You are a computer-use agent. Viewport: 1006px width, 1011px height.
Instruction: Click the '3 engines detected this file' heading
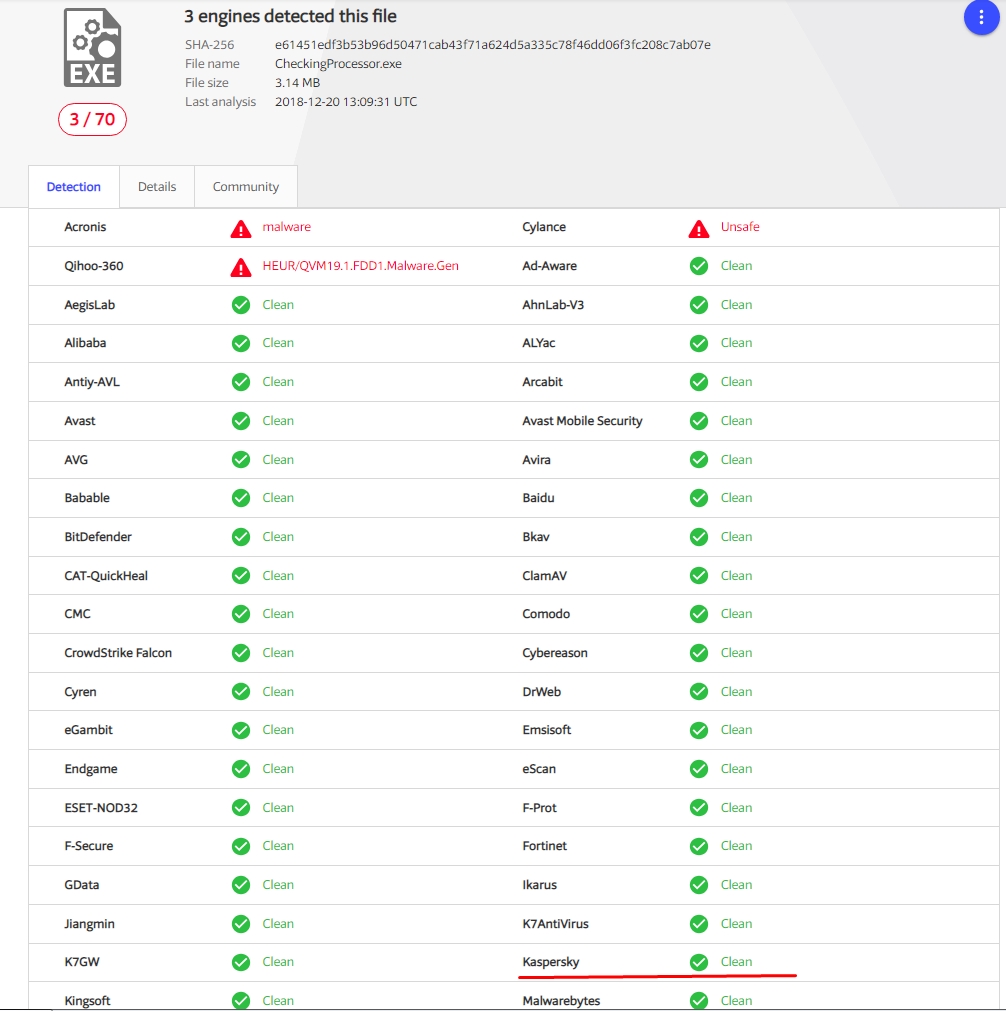coord(290,16)
